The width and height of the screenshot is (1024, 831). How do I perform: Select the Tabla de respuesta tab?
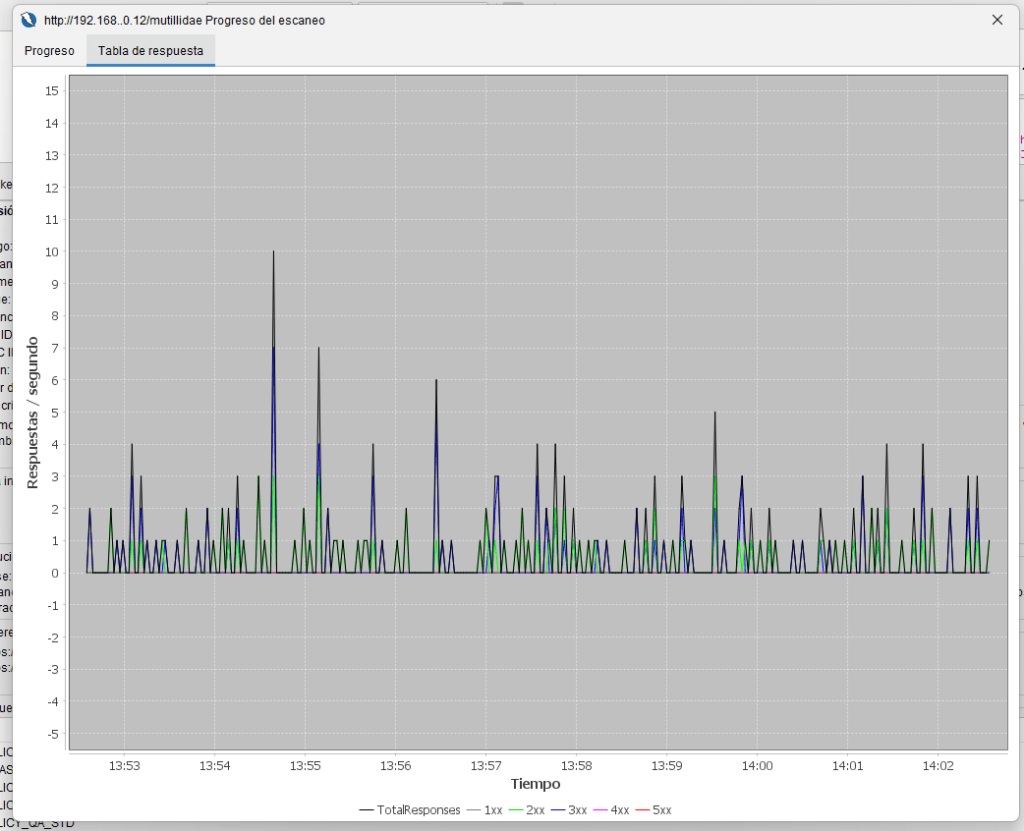(x=150, y=50)
